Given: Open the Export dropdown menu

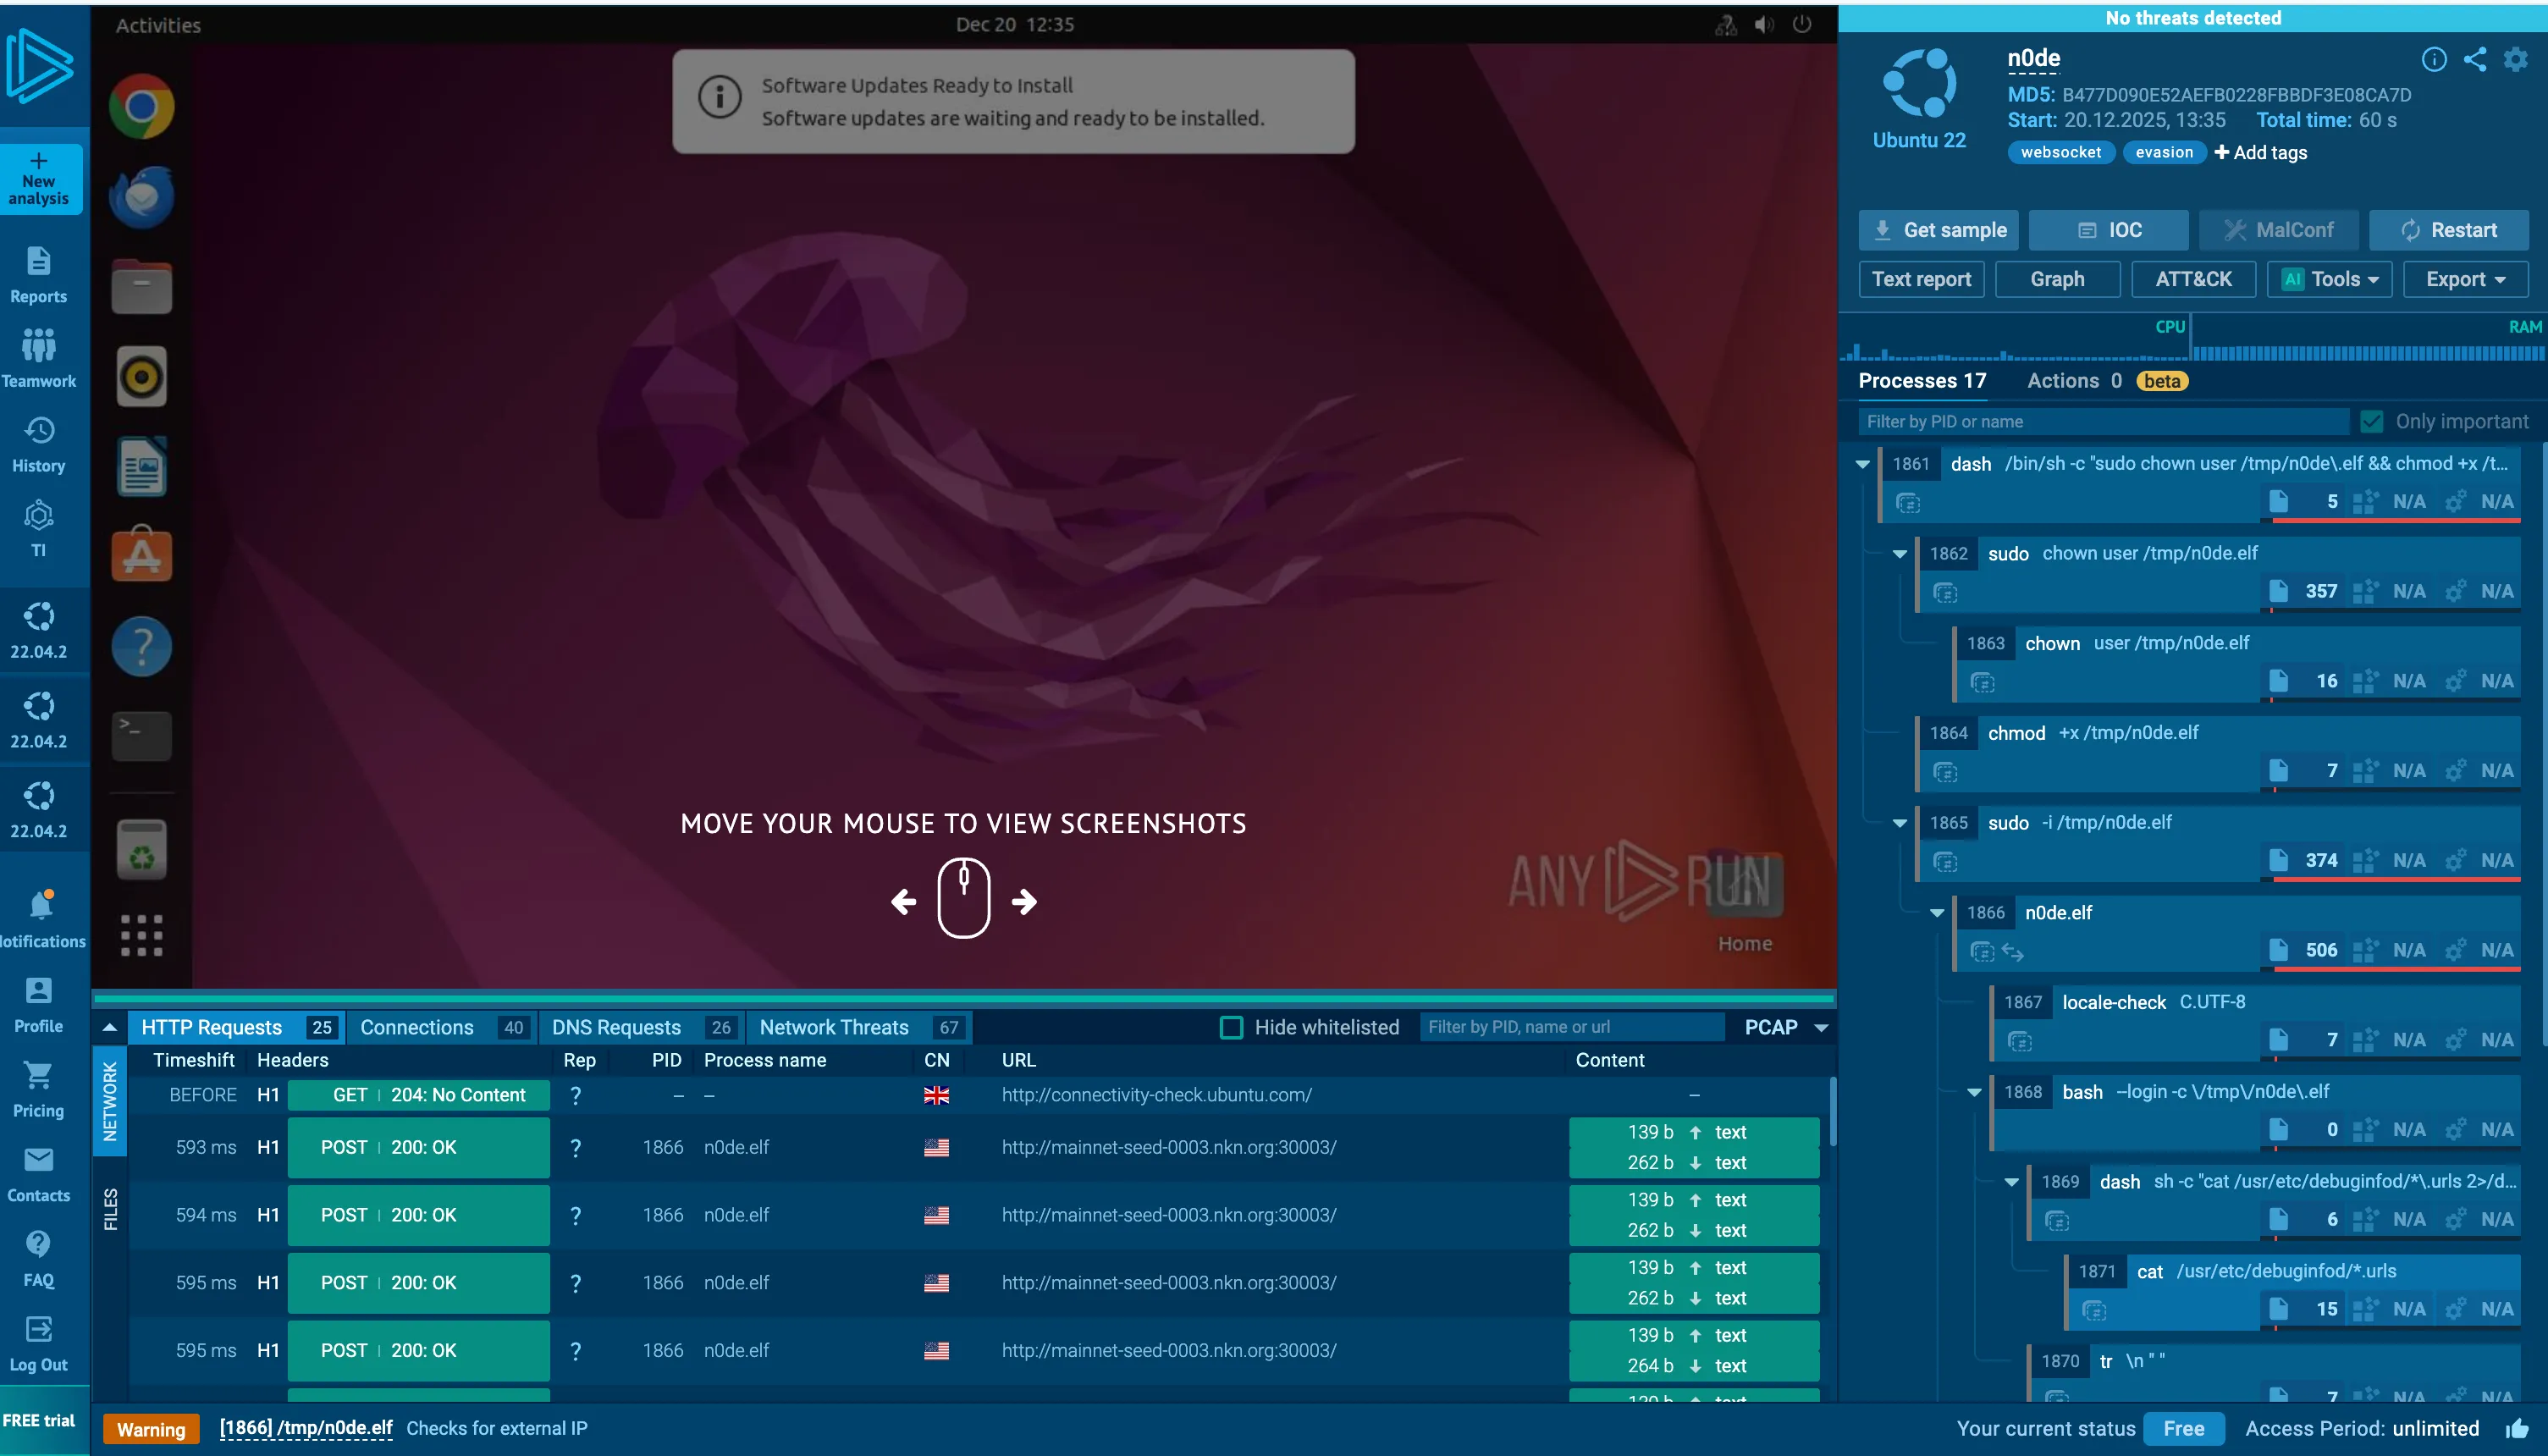Looking at the screenshot, I should [x=2465, y=279].
